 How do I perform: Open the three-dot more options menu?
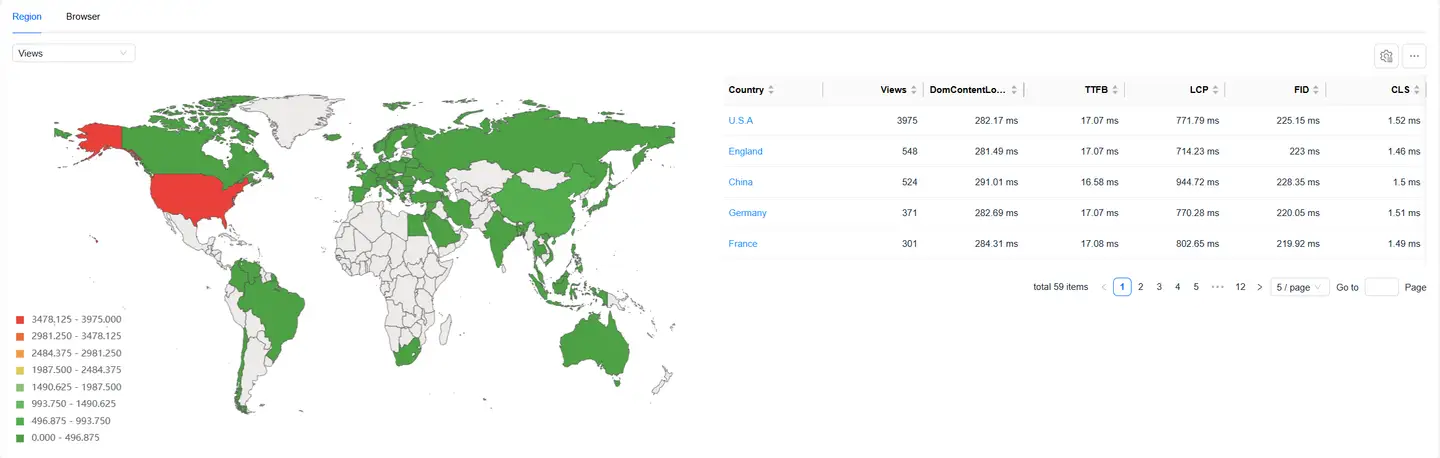1414,56
